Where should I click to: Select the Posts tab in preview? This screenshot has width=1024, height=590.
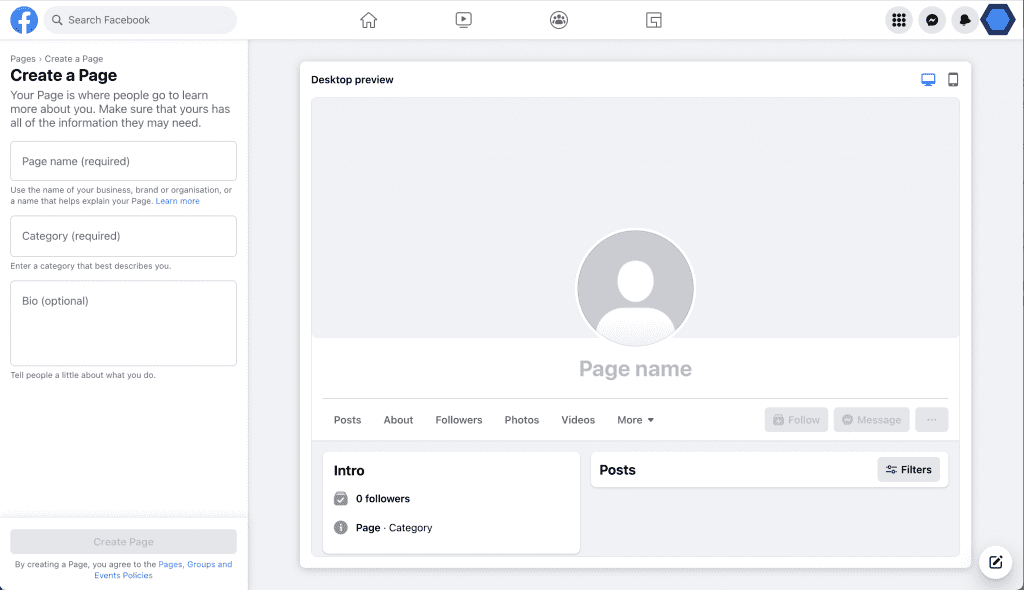347,420
